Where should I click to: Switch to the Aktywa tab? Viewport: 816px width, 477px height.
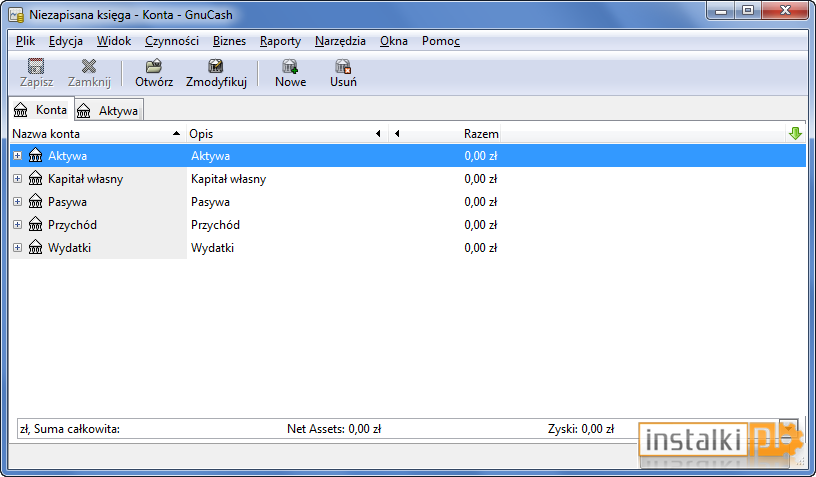click(108, 111)
